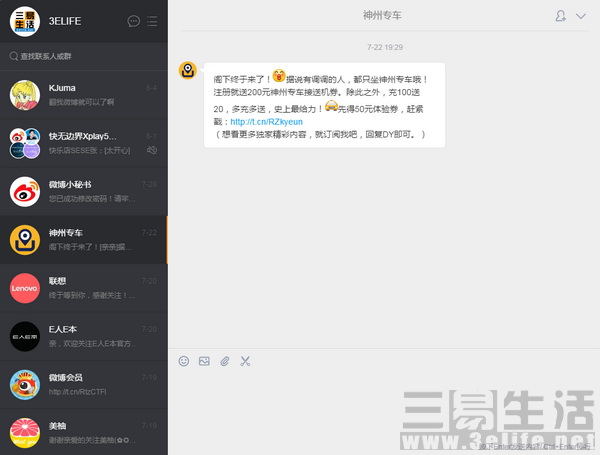Image resolution: width=600 pixels, height=455 pixels.
Task: Open new chat bubble icon in header
Action: pos(134,21)
